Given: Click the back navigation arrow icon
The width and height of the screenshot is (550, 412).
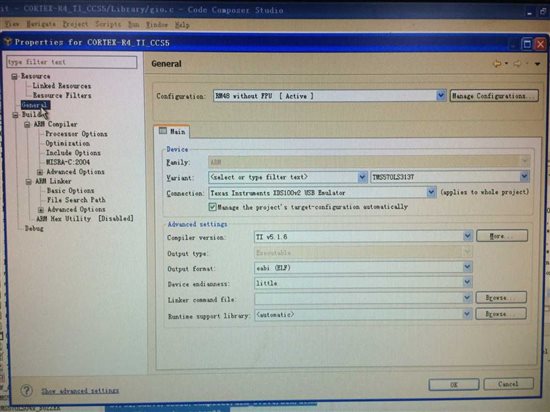Looking at the screenshot, I should (497, 64).
